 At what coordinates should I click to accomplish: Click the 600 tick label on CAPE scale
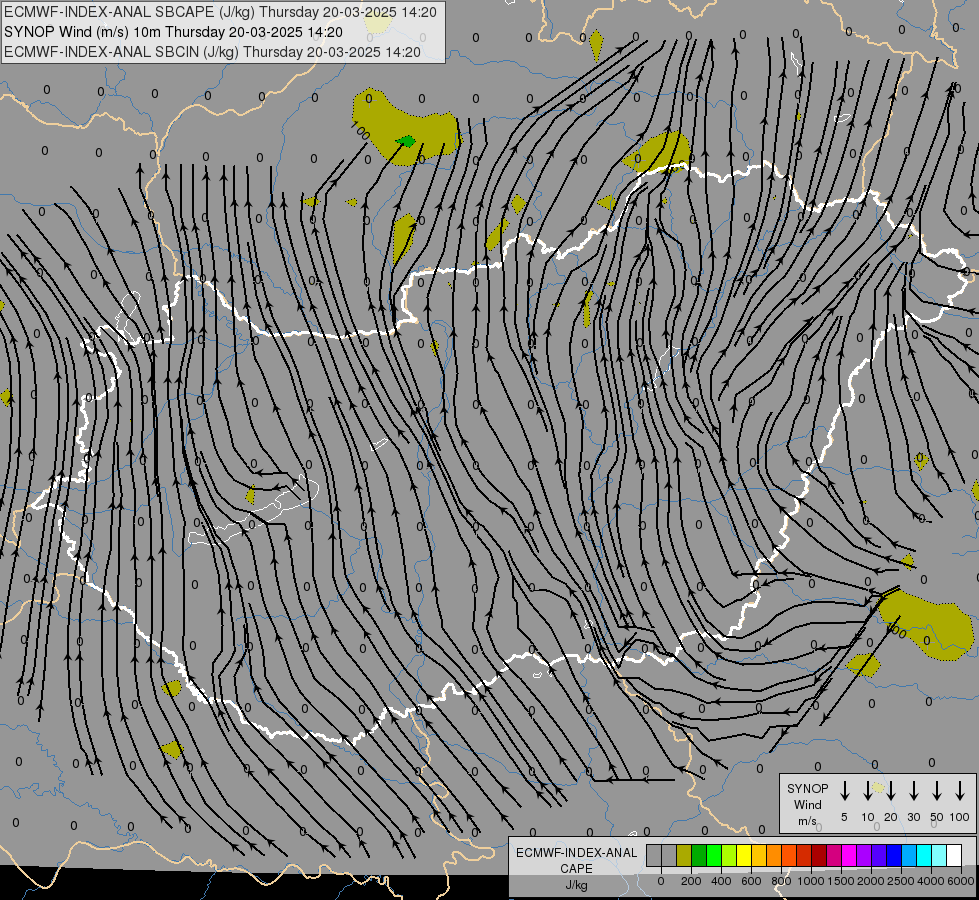click(751, 881)
